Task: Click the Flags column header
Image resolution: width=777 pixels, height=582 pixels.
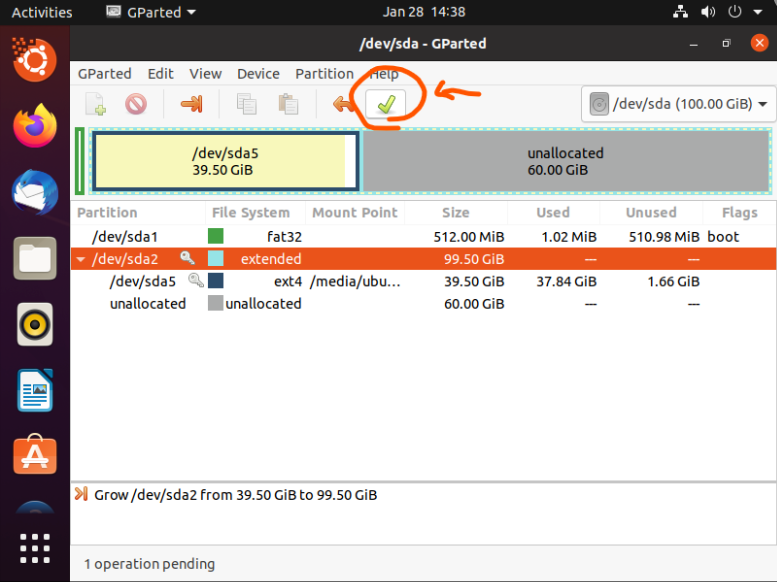Action: coord(739,213)
